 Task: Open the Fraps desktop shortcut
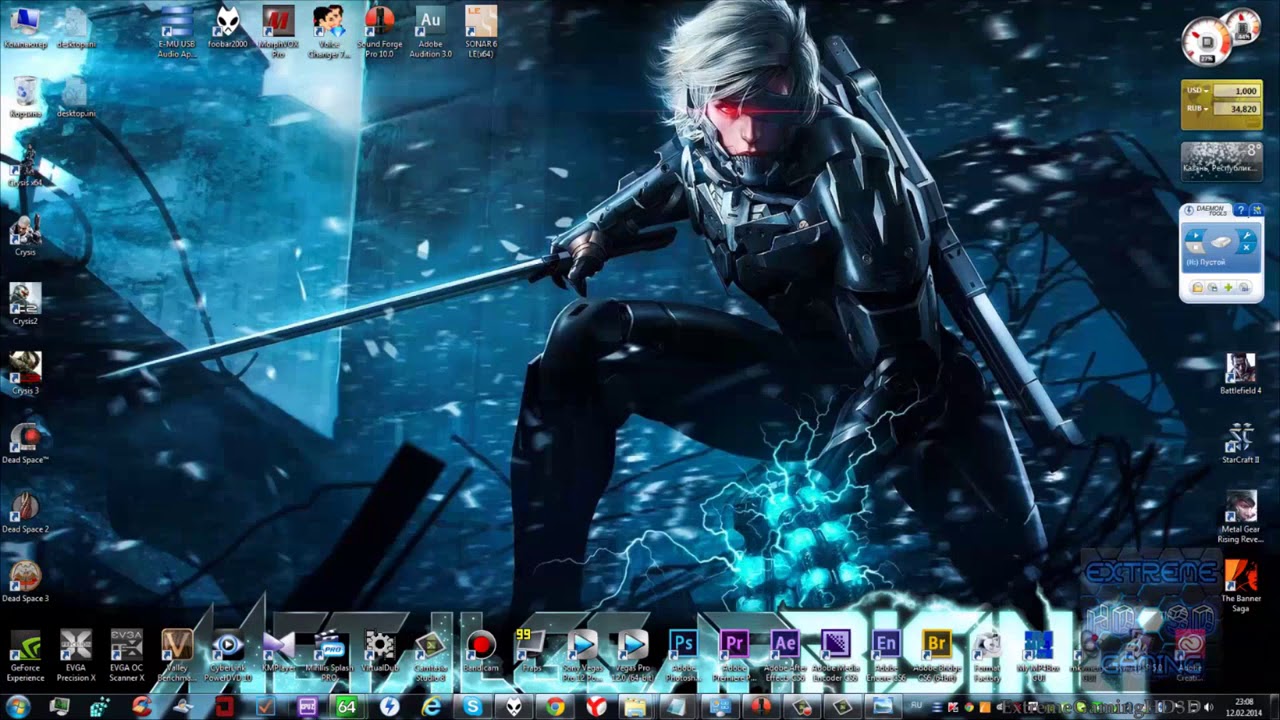(531, 651)
